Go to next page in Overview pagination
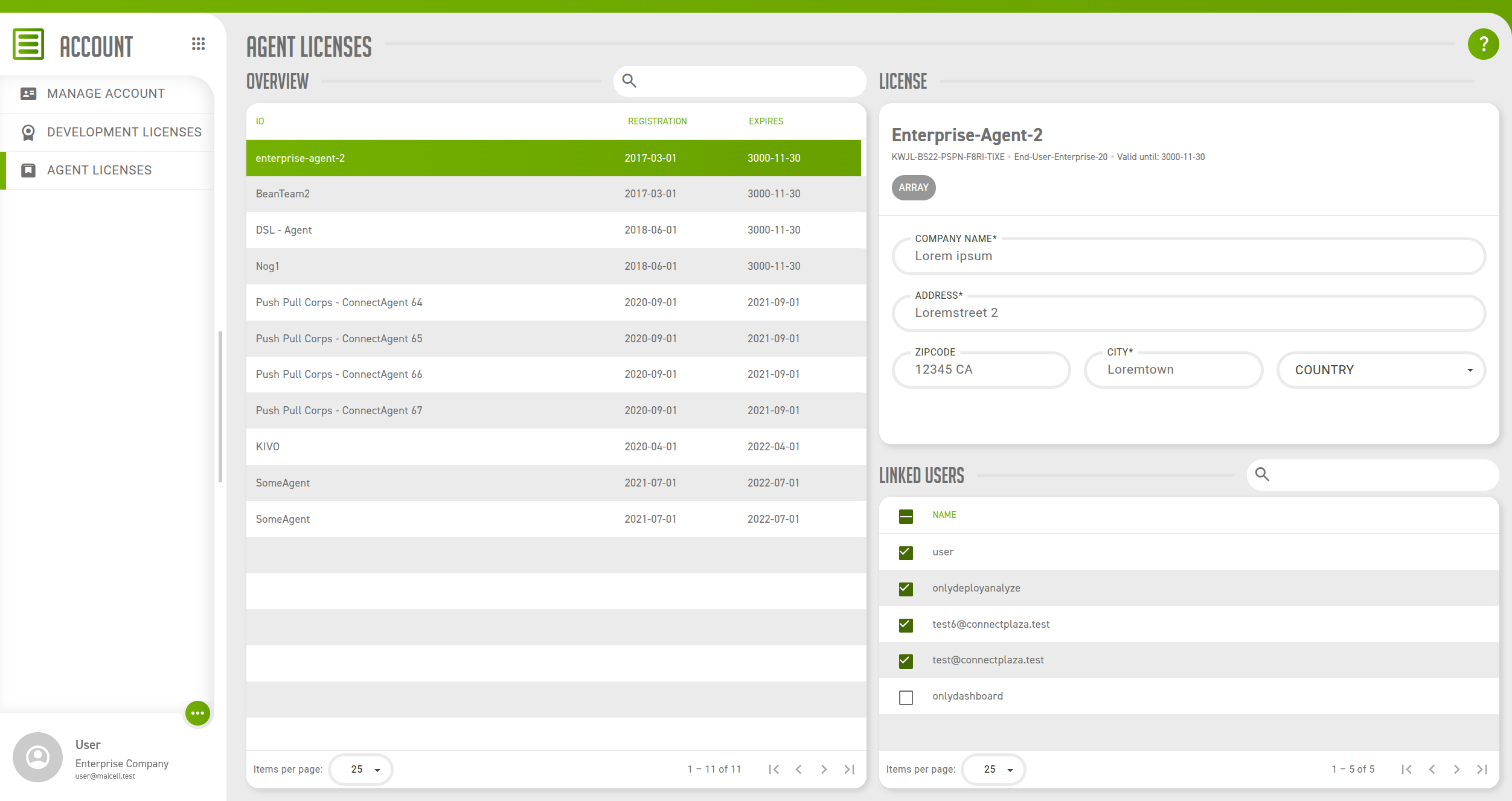 pos(824,769)
